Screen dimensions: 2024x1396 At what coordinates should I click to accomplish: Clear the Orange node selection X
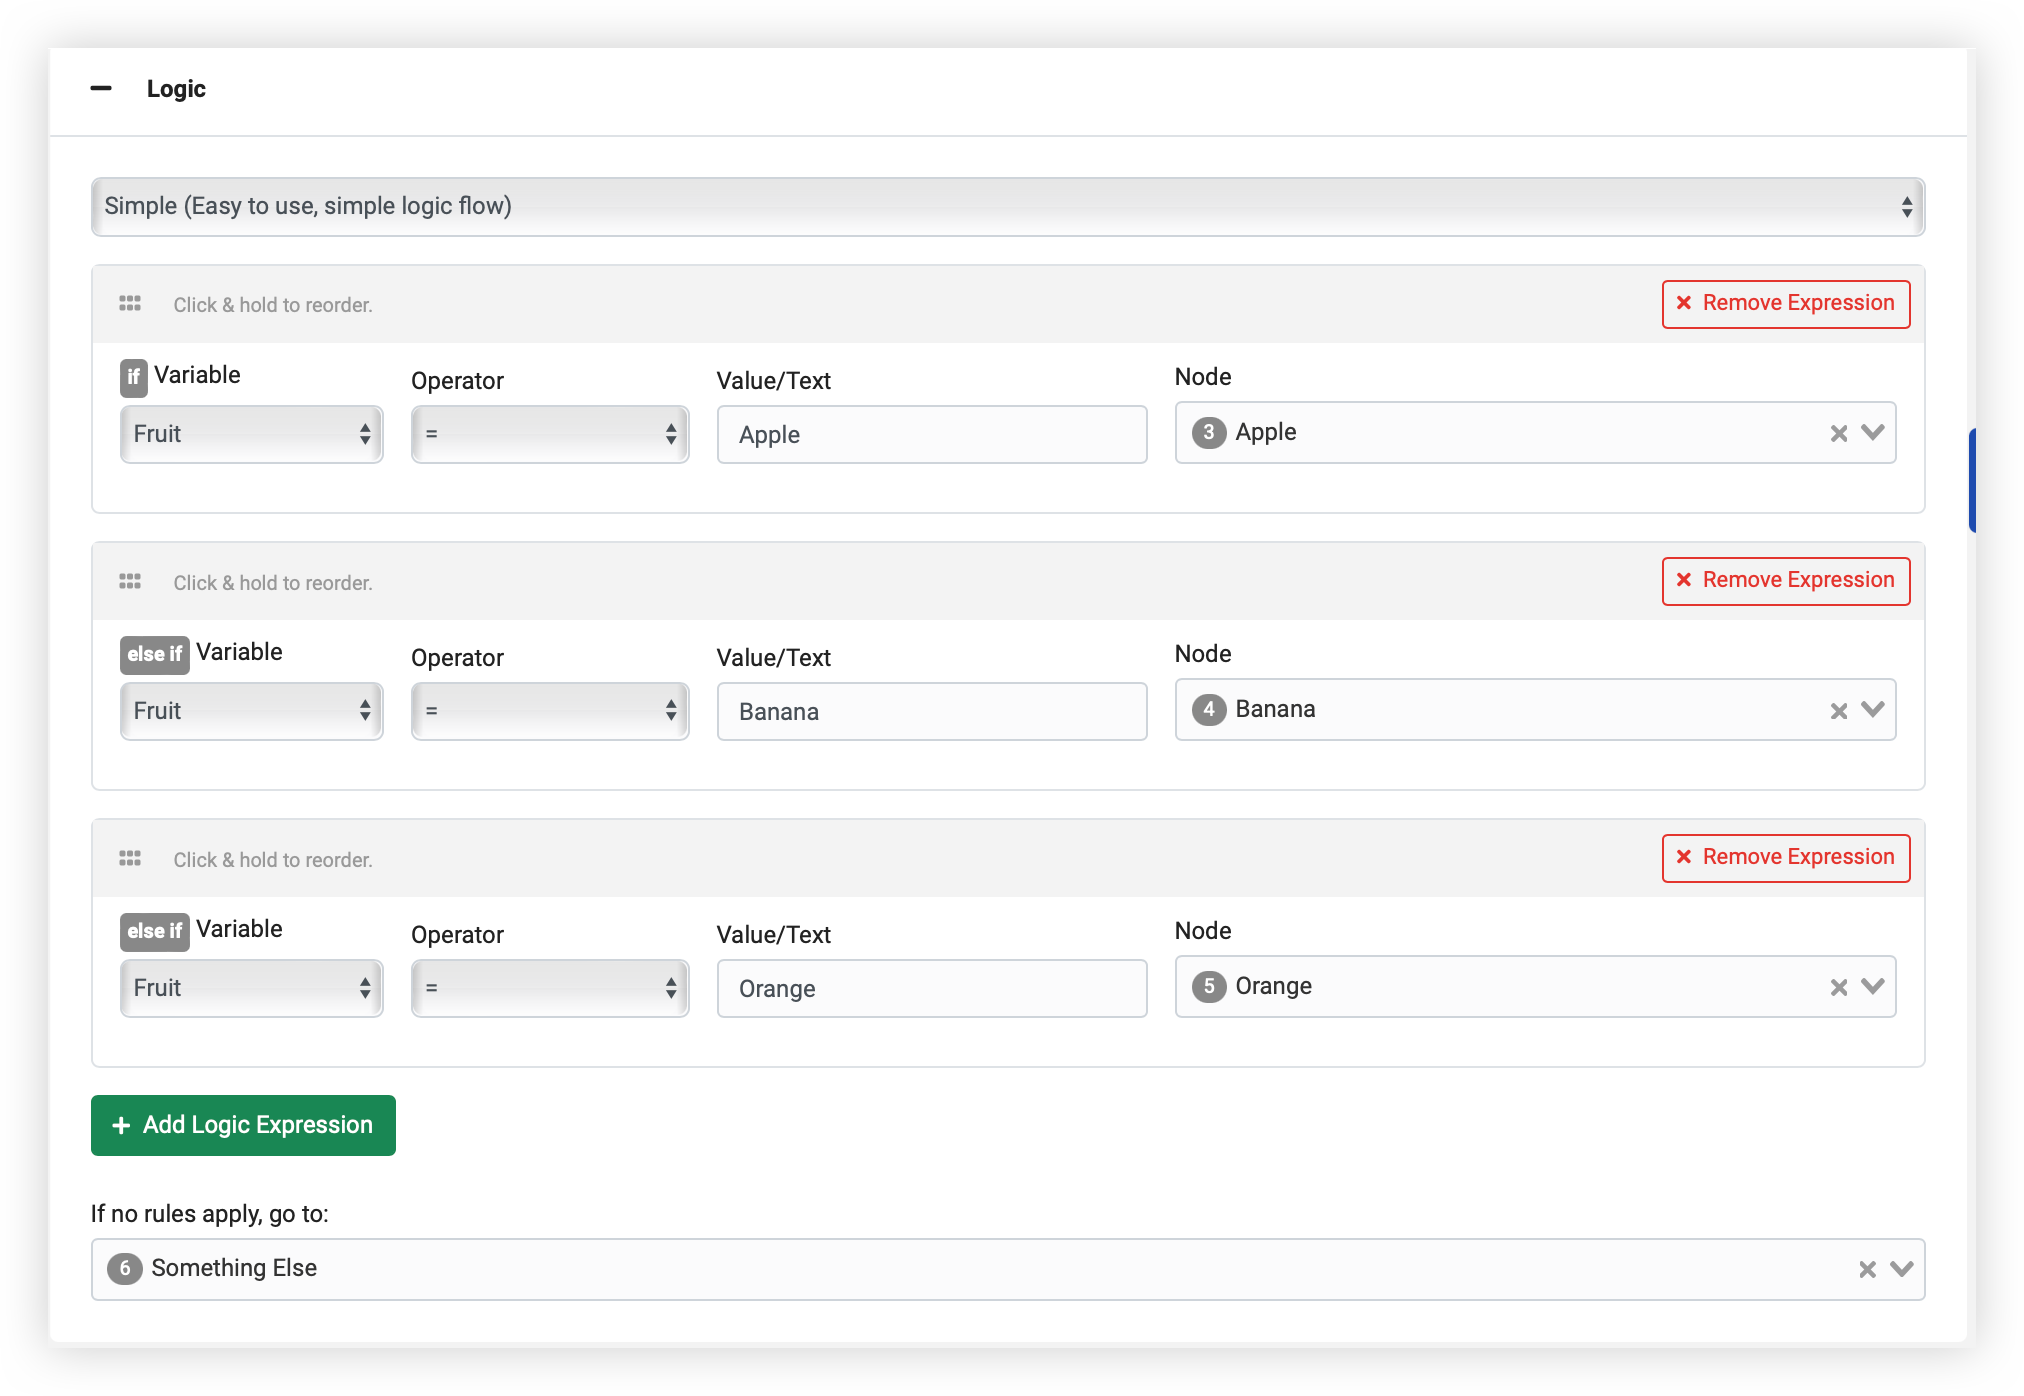pos(1838,988)
